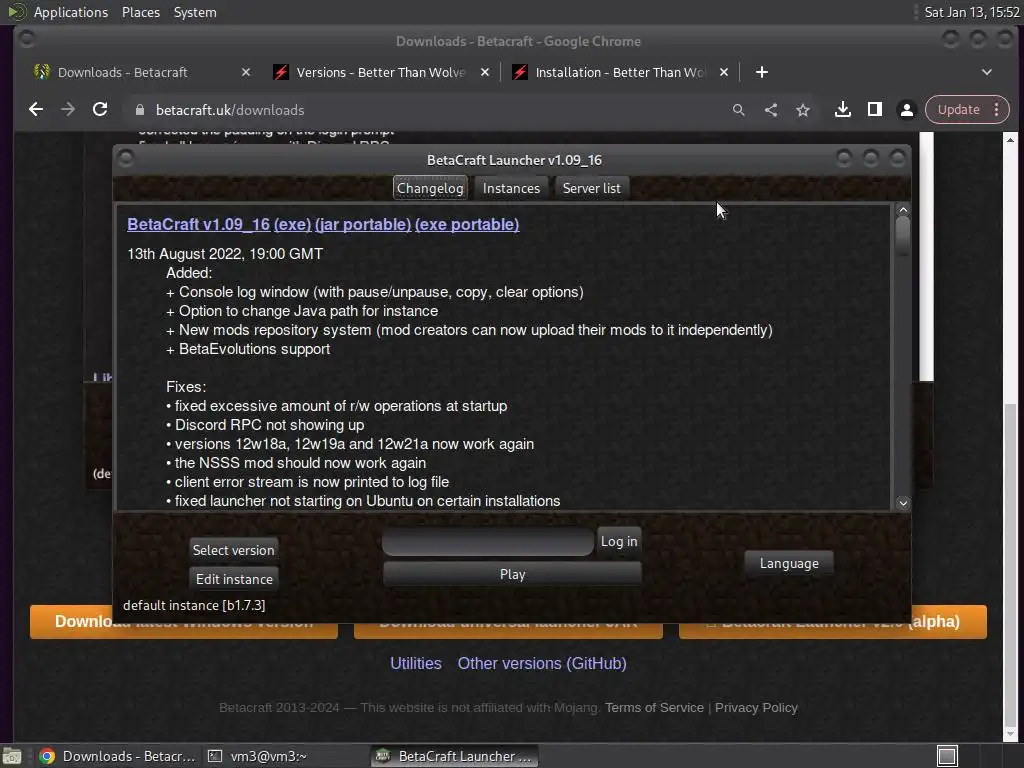This screenshot has width=1024, height=768.
Task: Open the Changelog tab in launcher
Action: coord(430,188)
